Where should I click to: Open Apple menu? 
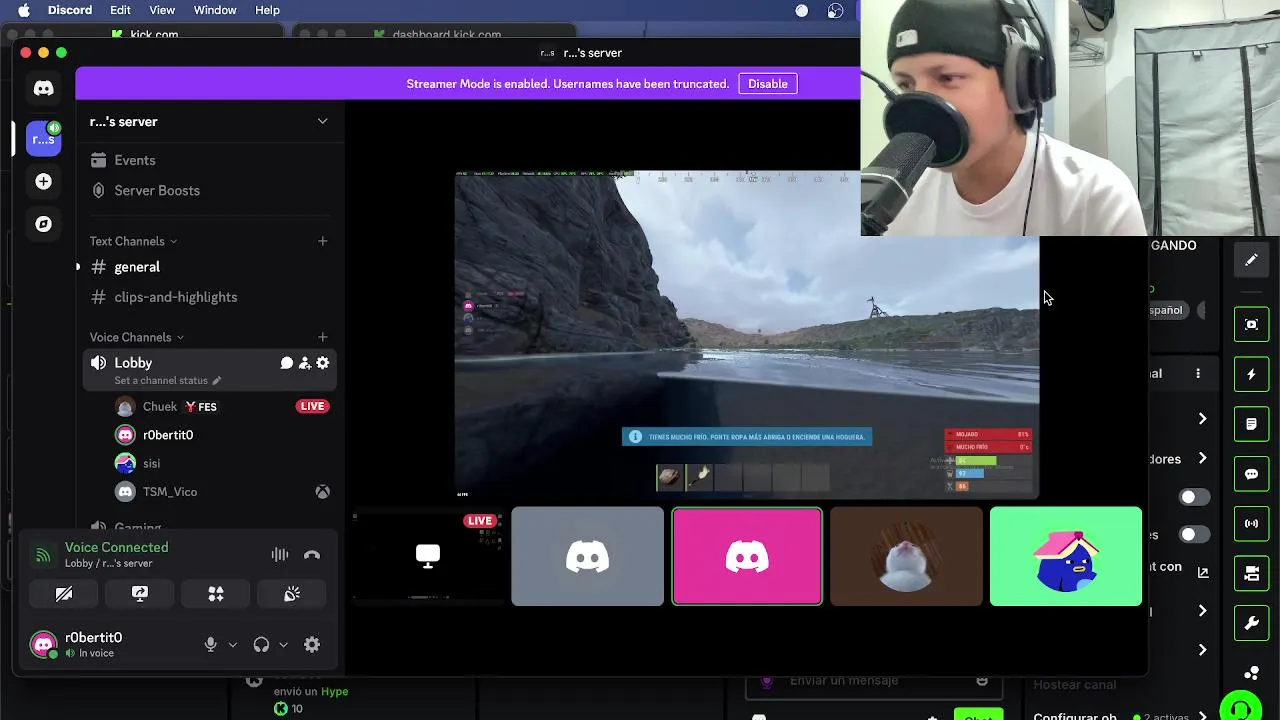(24, 10)
